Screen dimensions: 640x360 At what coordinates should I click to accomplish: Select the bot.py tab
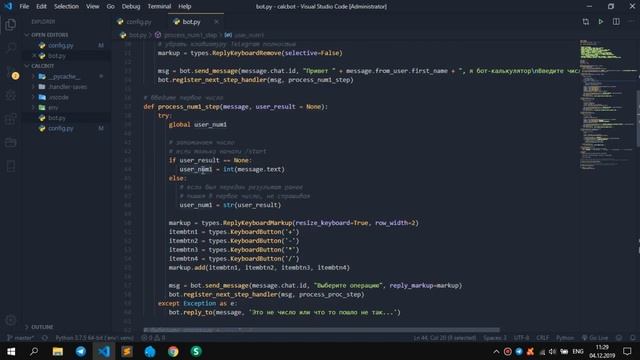(191, 22)
